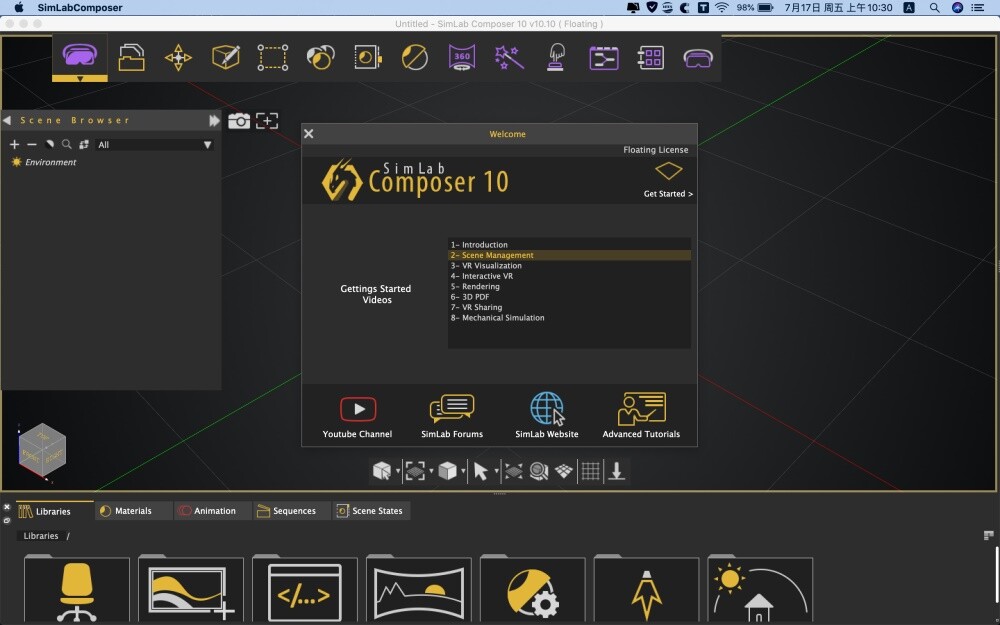This screenshot has height=625, width=1000.
Task: Select 4- Interactive VR video
Action: (x=569, y=276)
